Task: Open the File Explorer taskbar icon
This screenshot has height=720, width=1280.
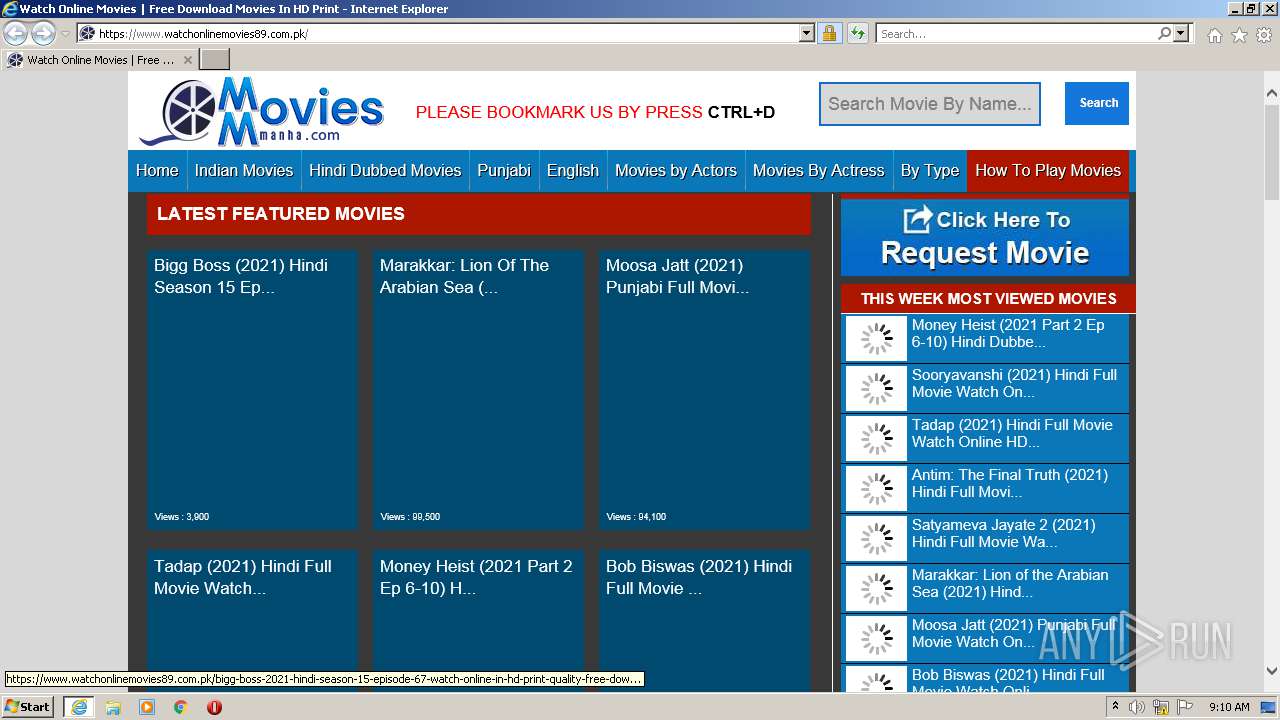Action: coord(113,707)
